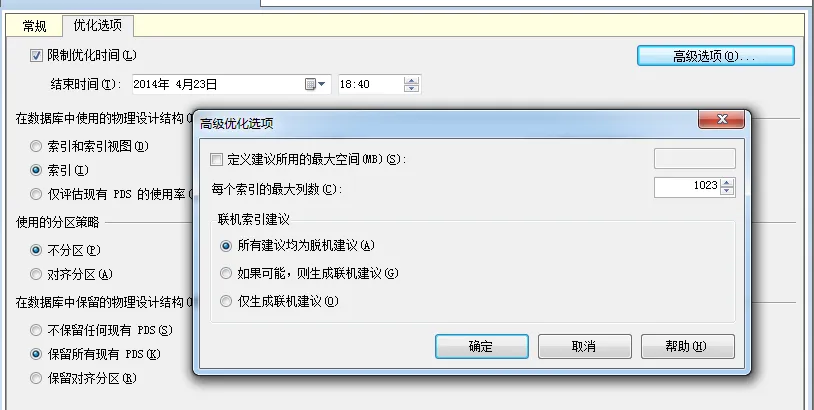Increase max columns per index spinner
The width and height of the screenshot is (814, 410).
(727, 183)
